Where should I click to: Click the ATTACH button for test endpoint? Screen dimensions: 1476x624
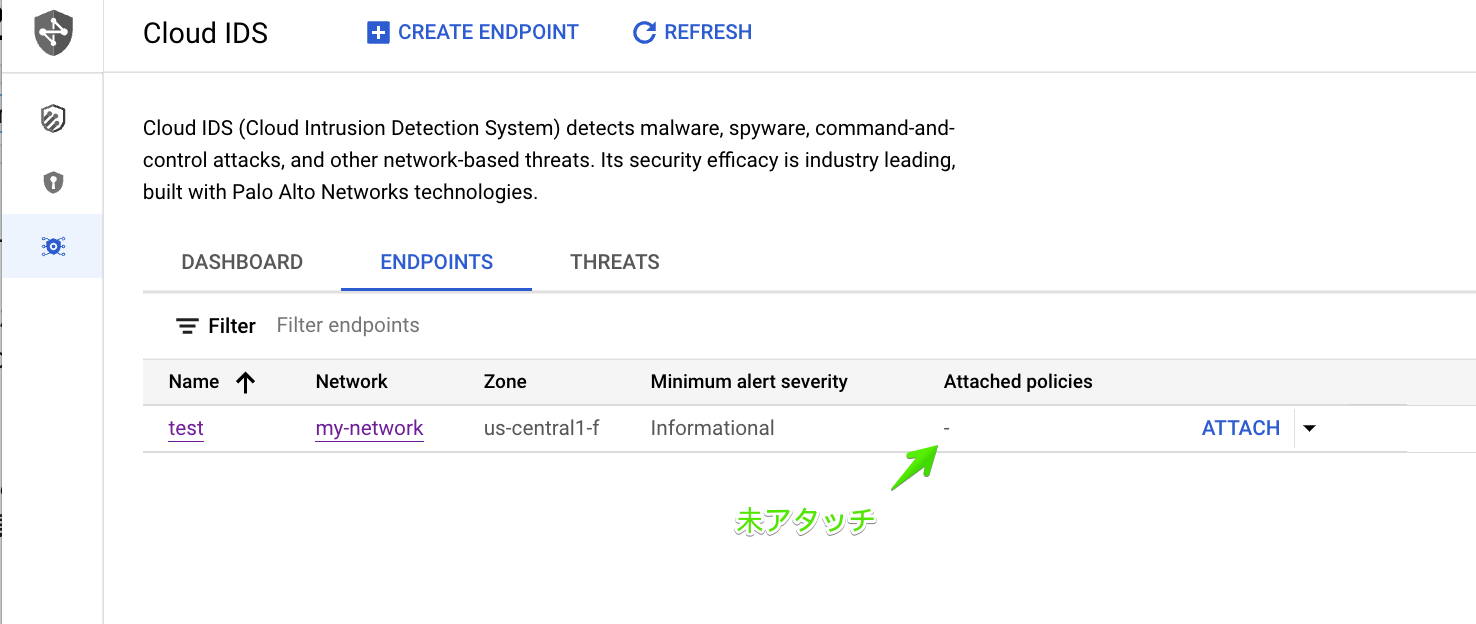coord(1240,428)
